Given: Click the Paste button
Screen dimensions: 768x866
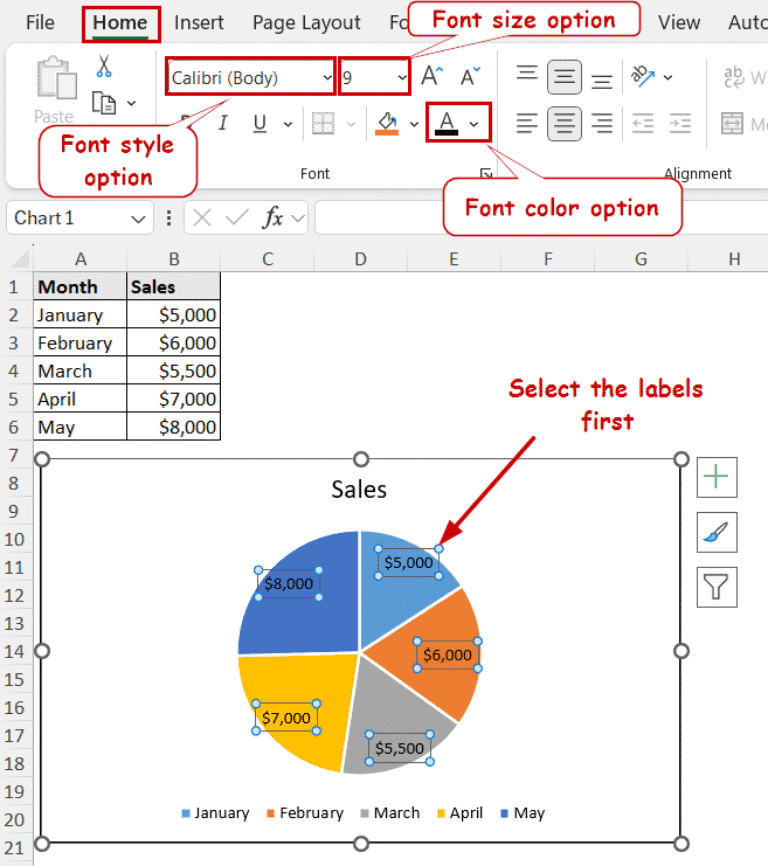Looking at the screenshot, I should [x=54, y=90].
